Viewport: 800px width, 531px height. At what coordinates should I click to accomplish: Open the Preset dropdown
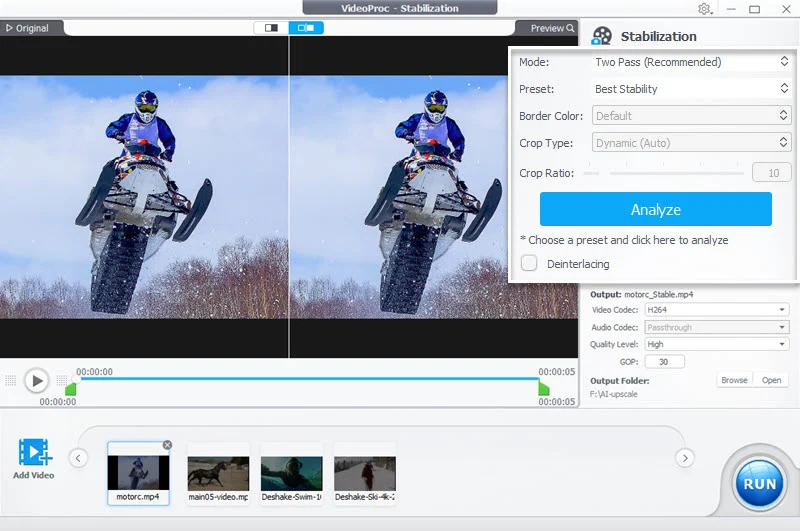[x=691, y=89]
